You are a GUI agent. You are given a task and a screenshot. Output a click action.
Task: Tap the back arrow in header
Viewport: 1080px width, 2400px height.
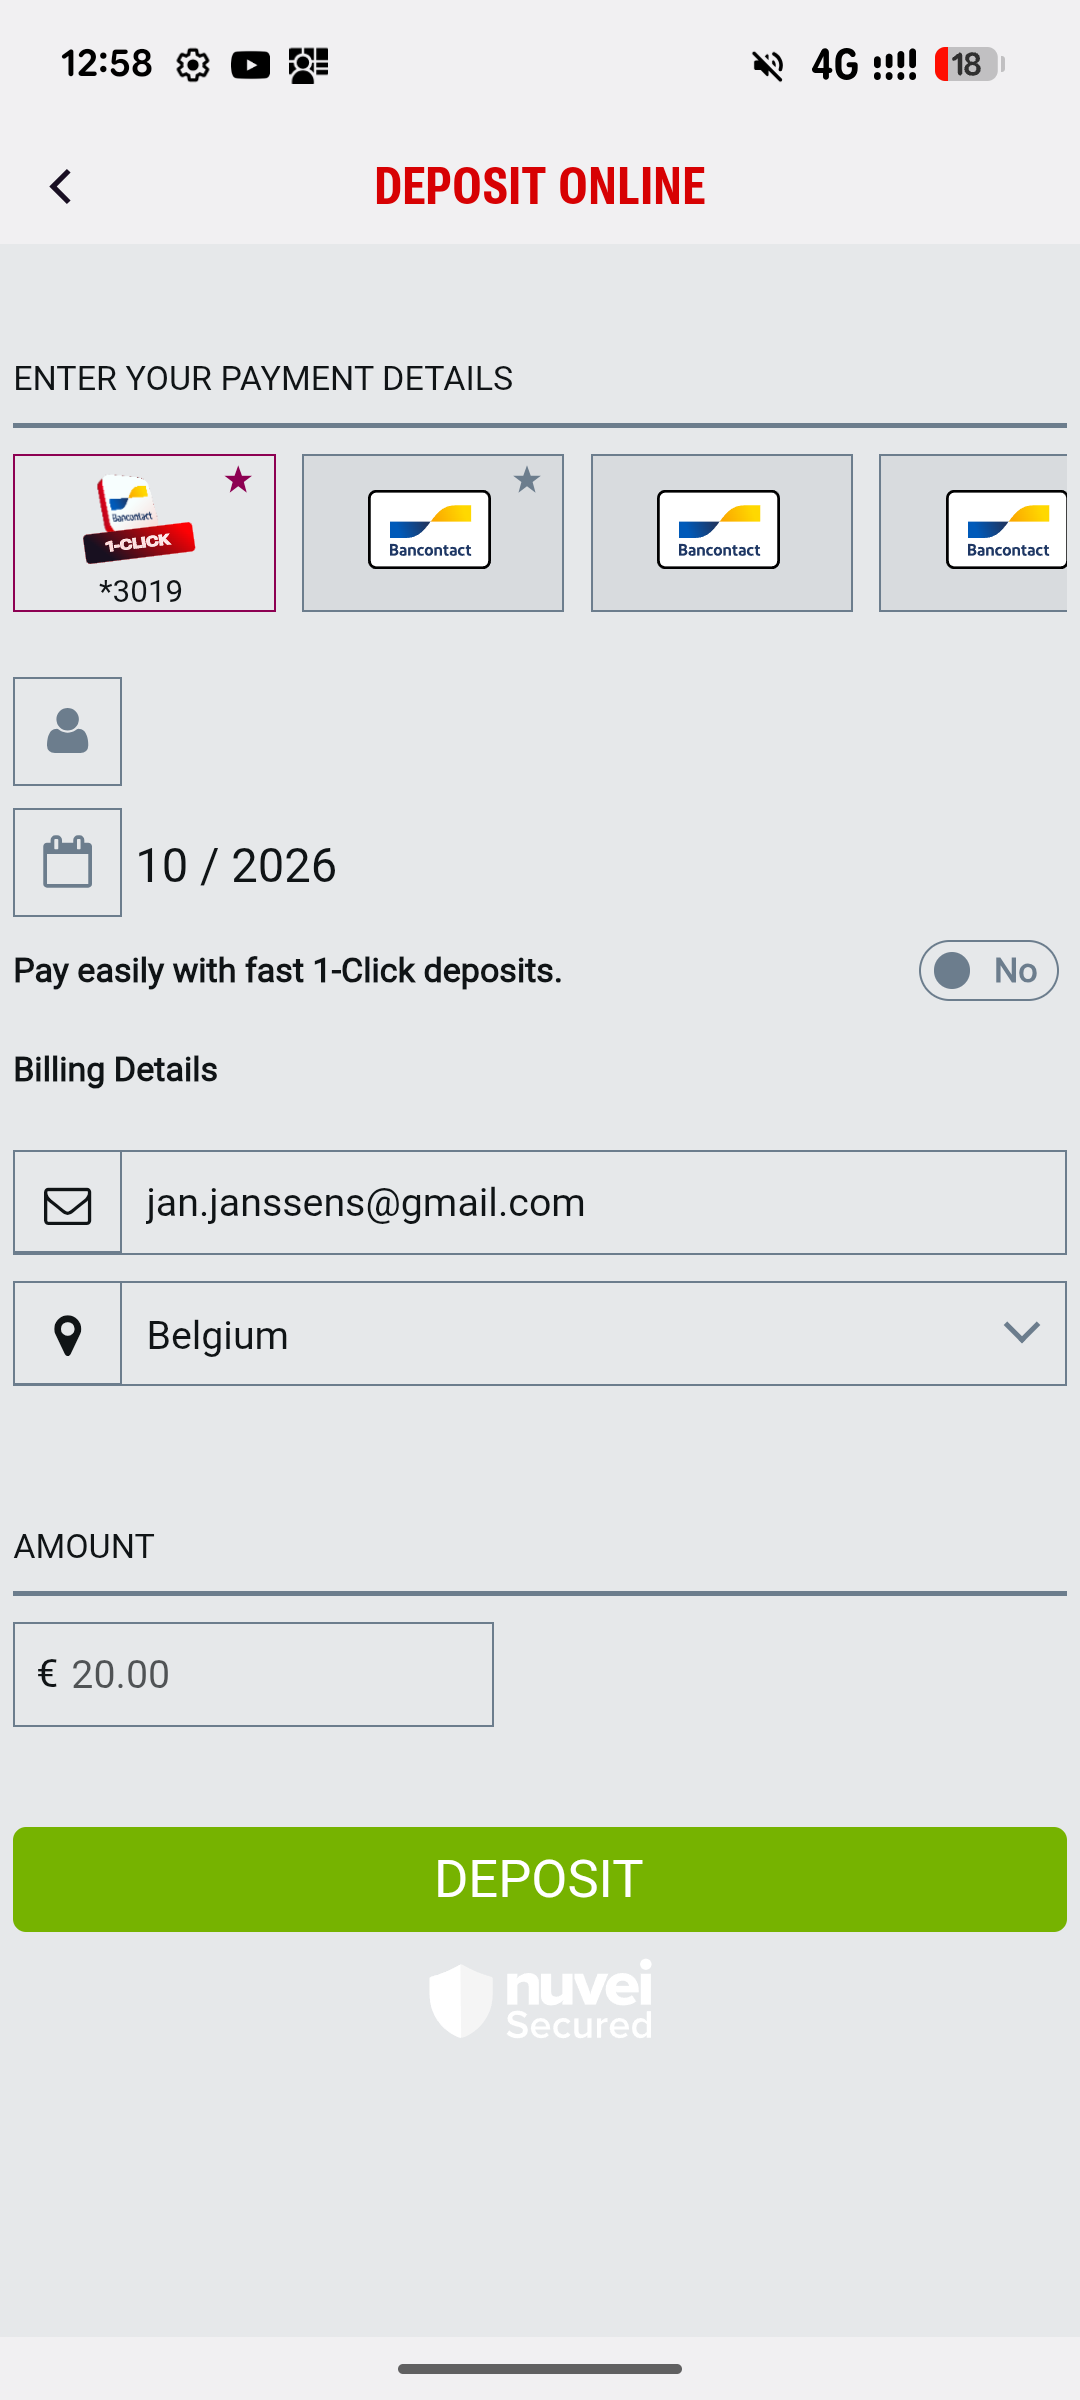(x=61, y=187)
